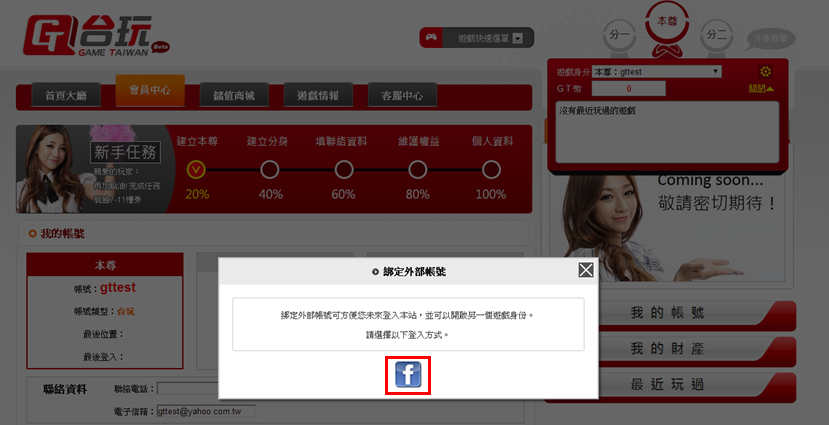
Task: Open the 分身教學 speech bubble
Action: point(770,39)
